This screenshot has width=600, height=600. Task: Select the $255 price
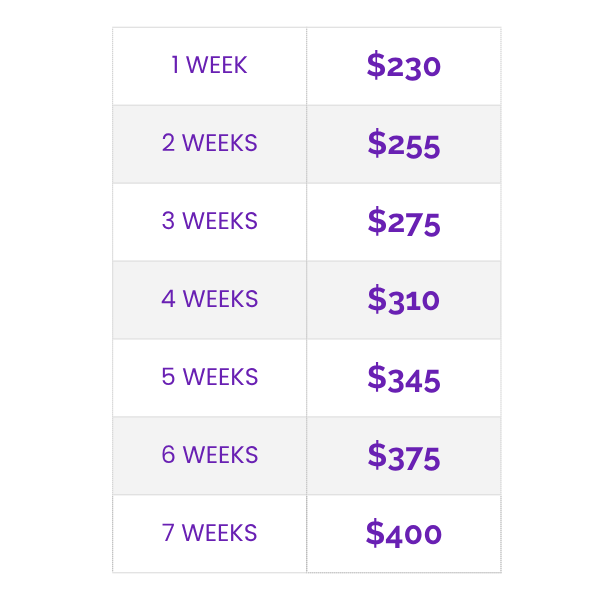pos(403,144)
